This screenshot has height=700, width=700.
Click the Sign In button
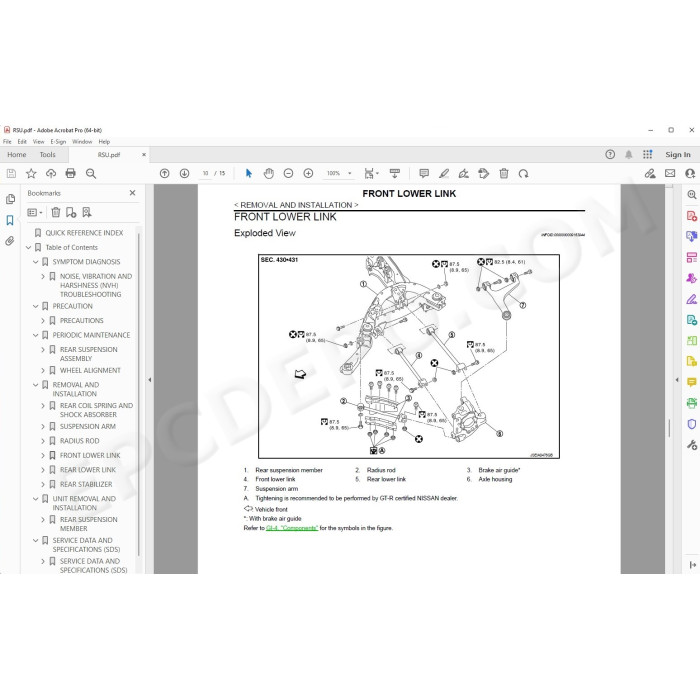(678, 154)
